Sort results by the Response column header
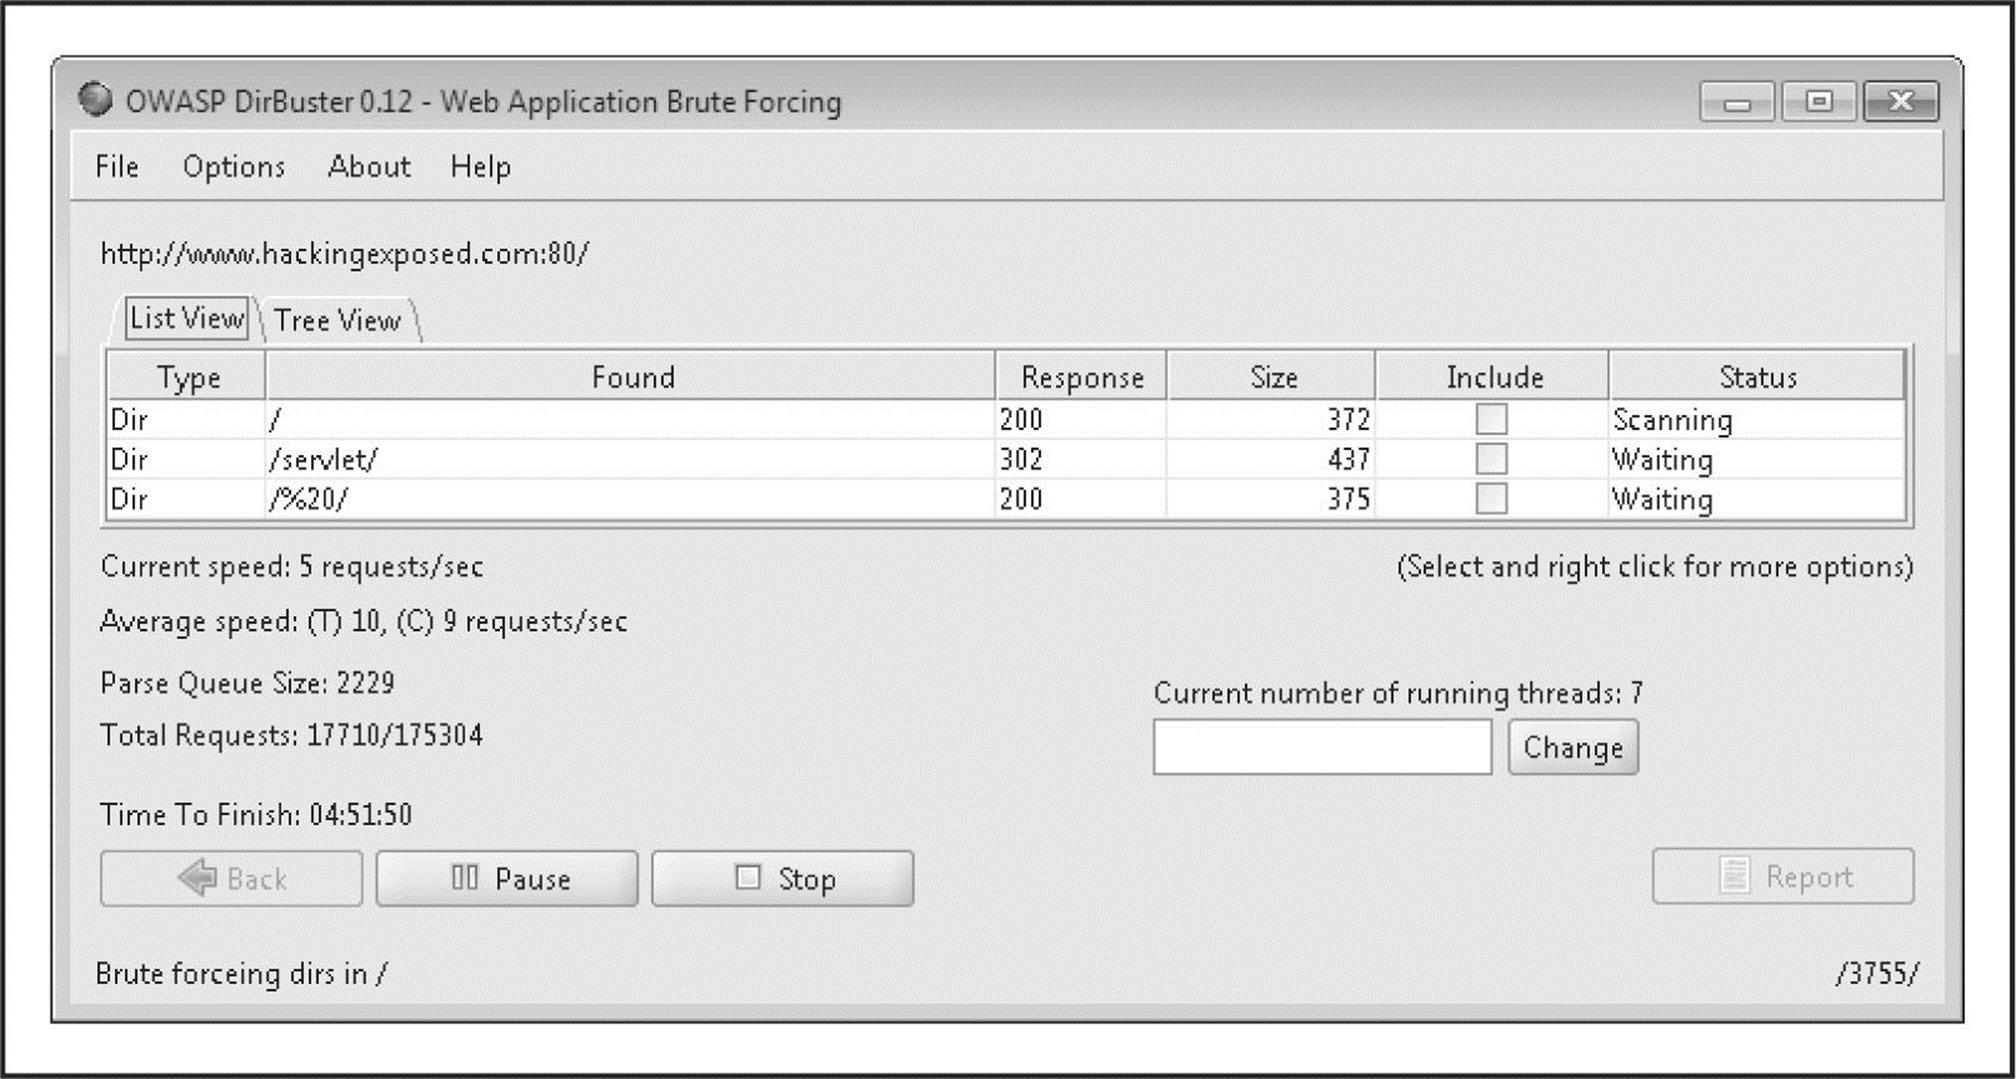The width and height of the screenshot is (2016, 1079). tap(1082, 377)
